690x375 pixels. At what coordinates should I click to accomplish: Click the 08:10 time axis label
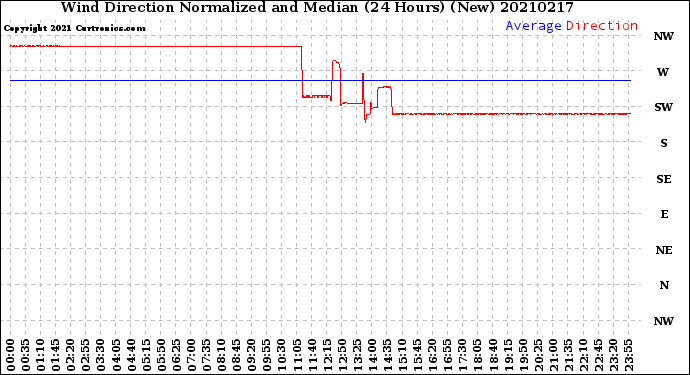pos(221,355)
